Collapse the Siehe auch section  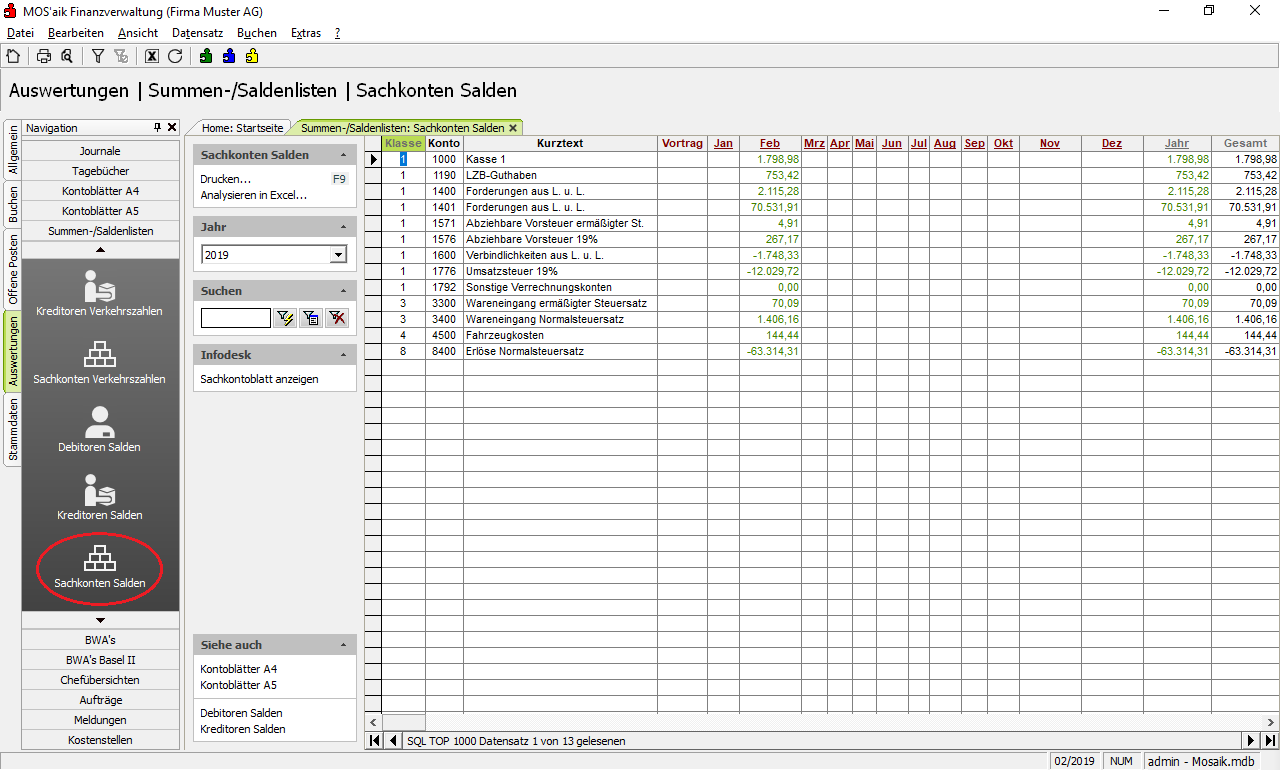(x=344, y=645)
